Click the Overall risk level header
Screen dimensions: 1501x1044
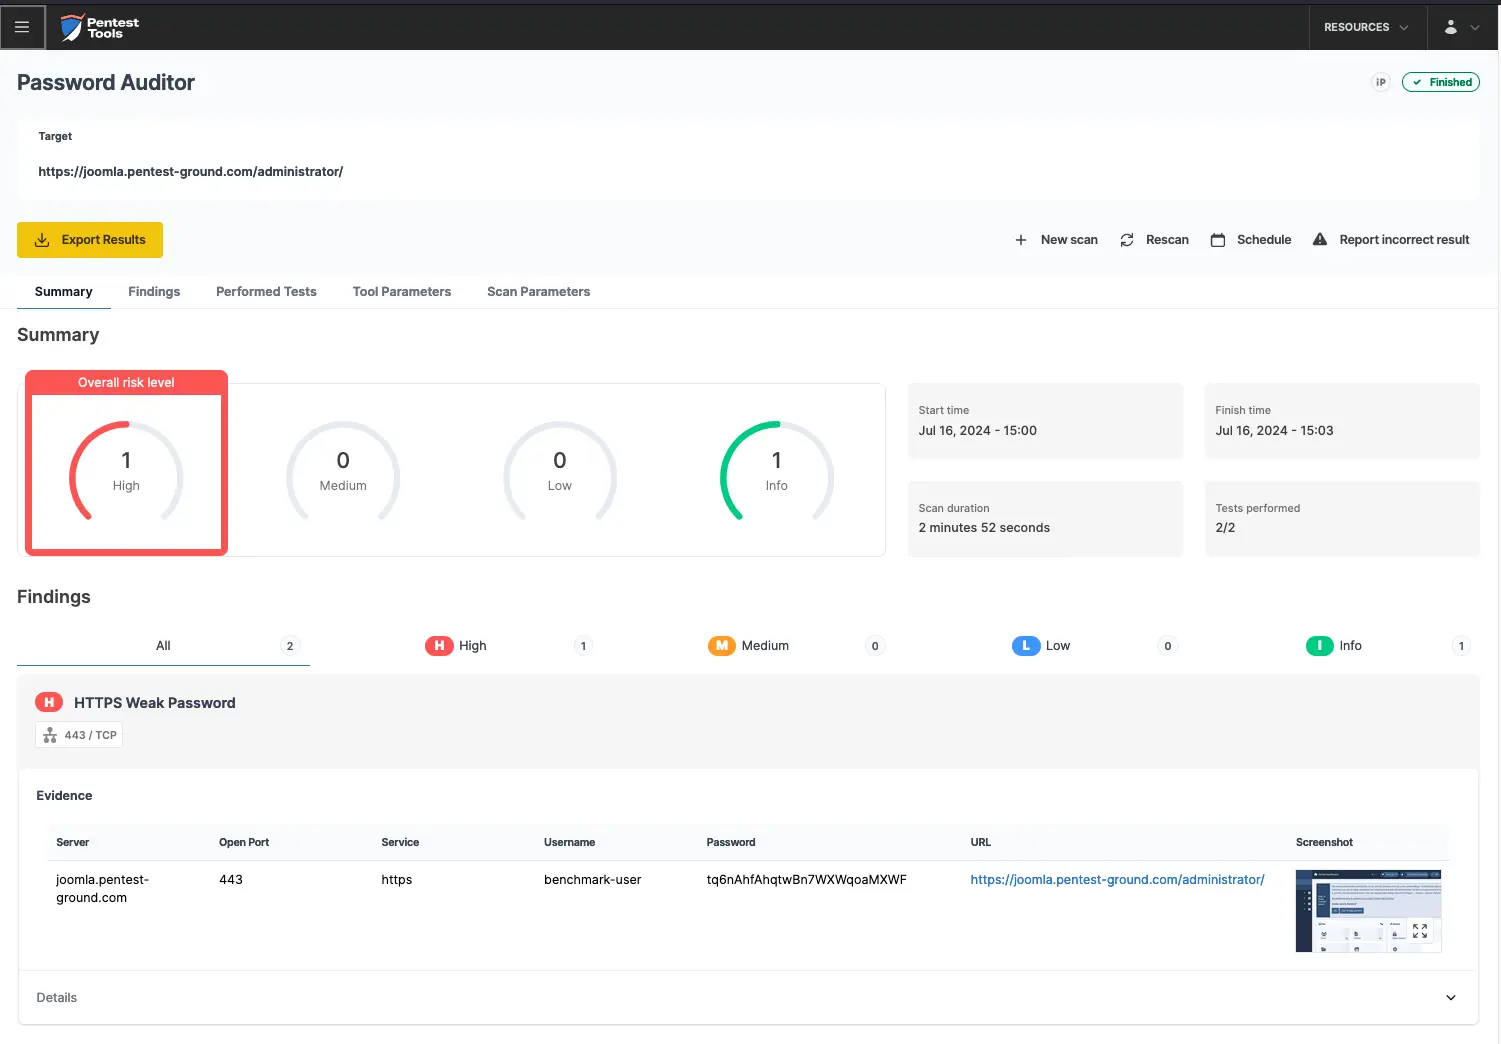point(126,382)
